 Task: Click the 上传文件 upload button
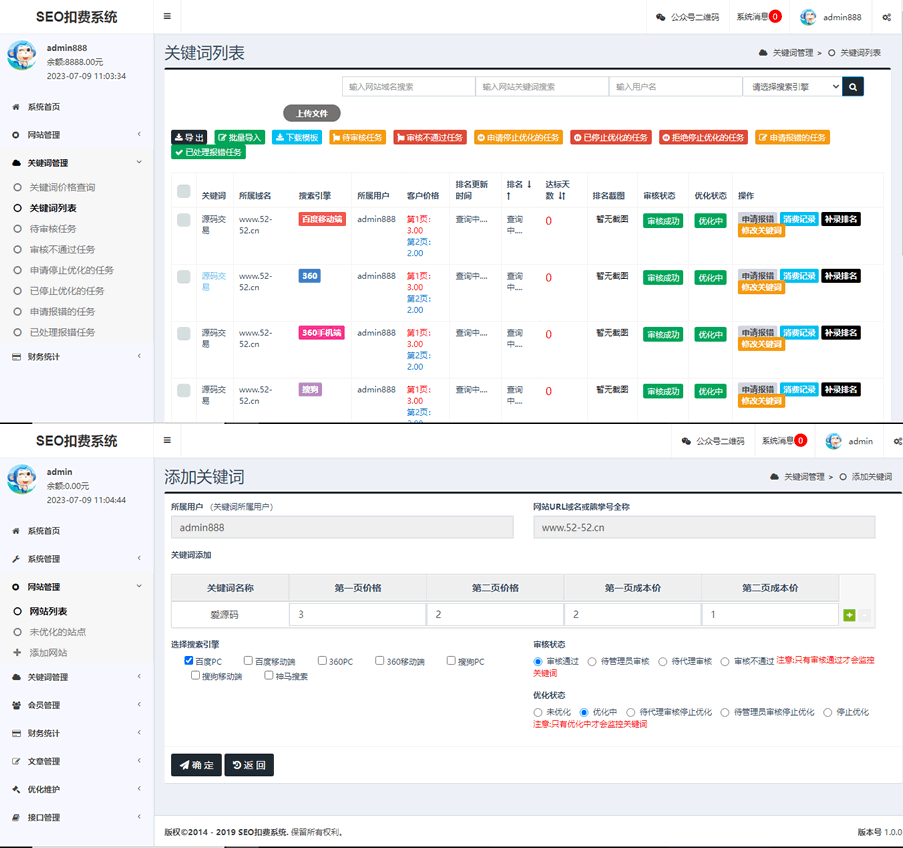pyautogui.click(x=312, y=113)
